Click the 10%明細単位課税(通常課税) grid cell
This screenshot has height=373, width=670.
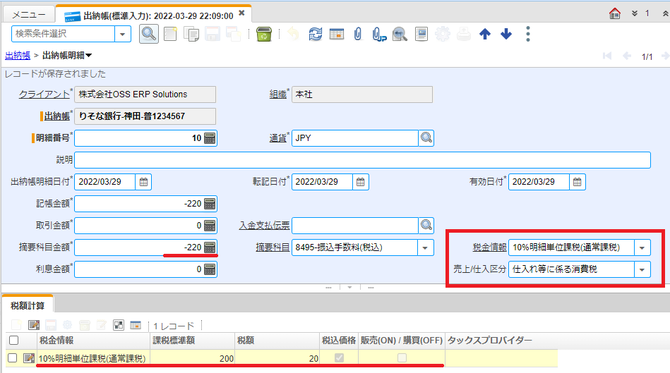(93, 358)
